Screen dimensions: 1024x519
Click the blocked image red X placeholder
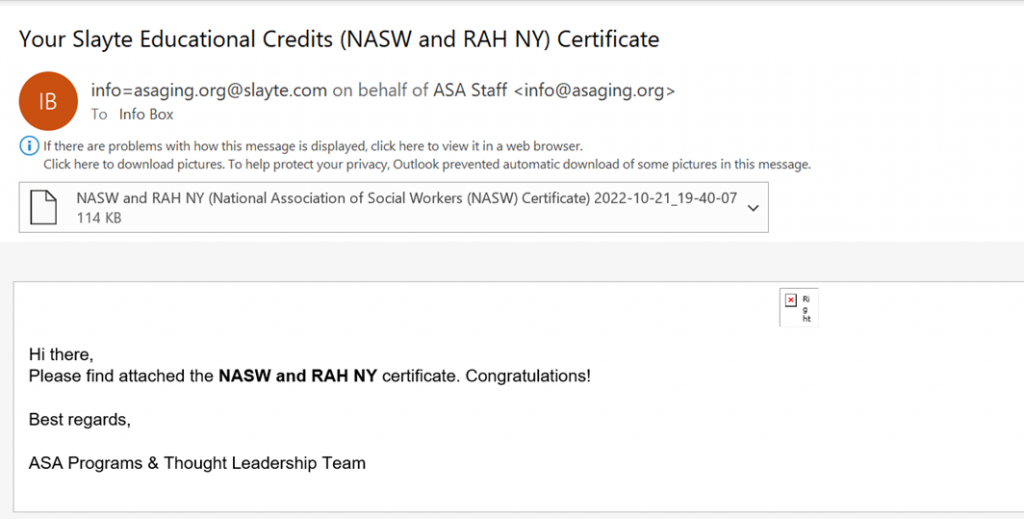click(791, 300)
